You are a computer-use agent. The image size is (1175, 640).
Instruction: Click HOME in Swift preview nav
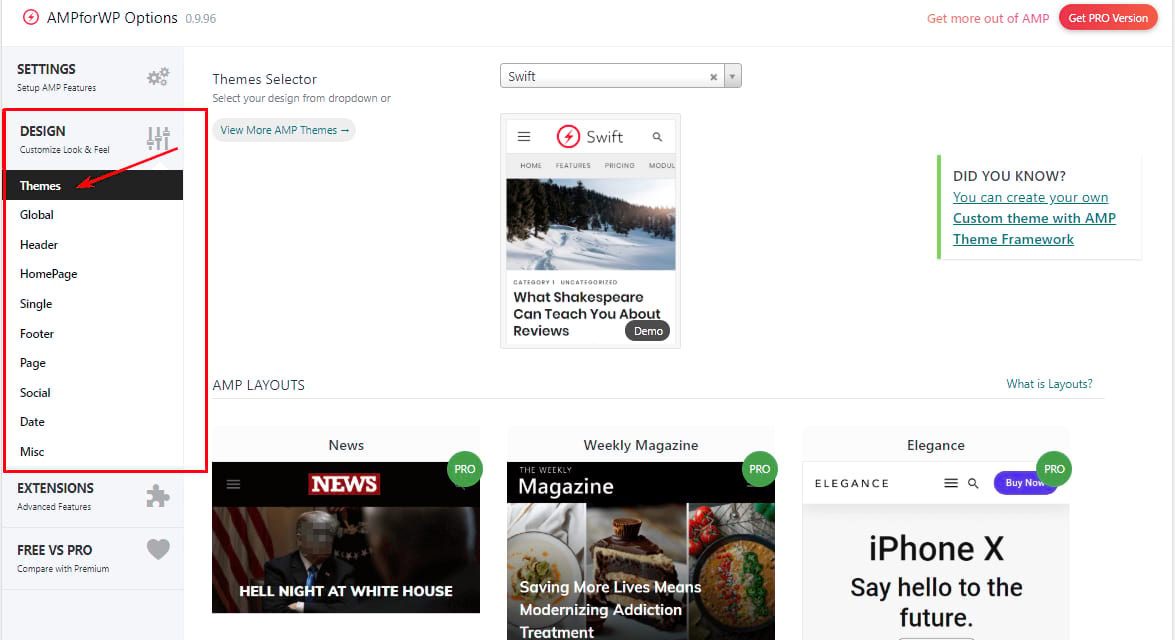point(531,166)
